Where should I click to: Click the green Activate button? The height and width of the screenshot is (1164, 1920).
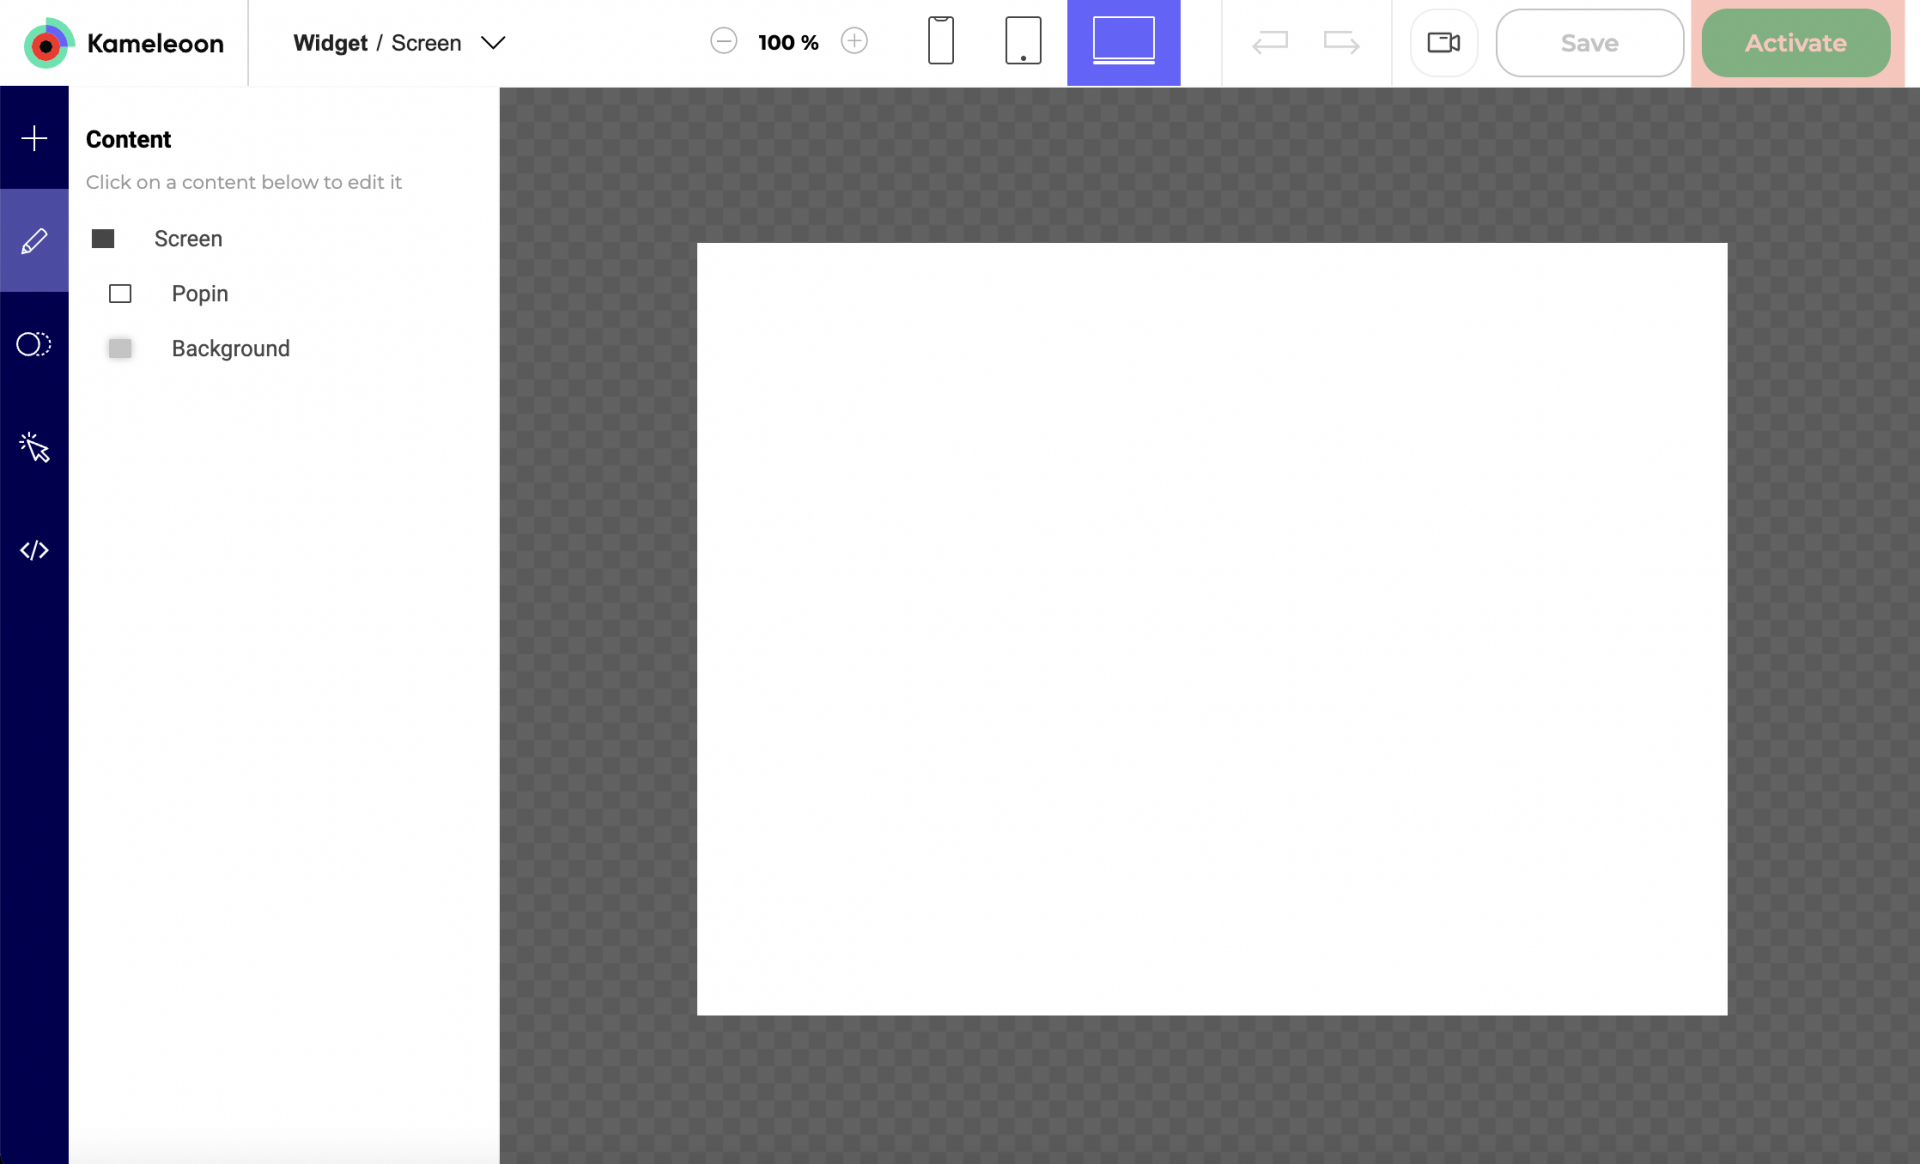[1795, 43]
